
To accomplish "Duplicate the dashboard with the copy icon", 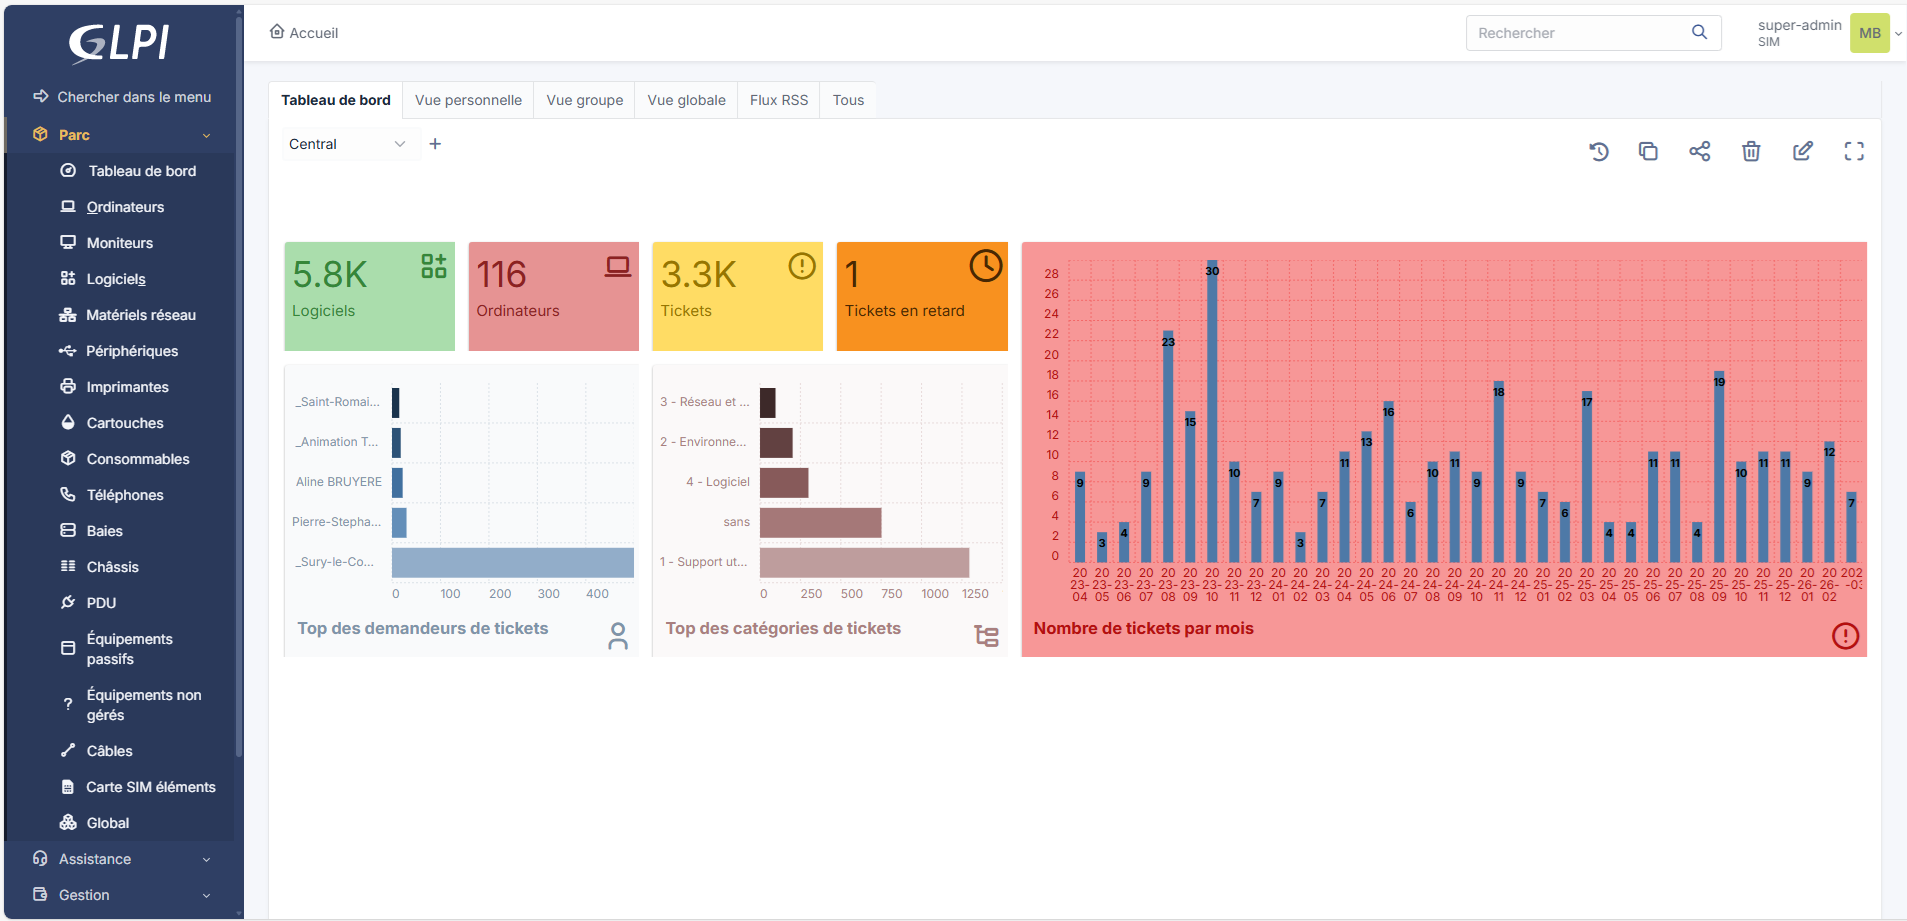I will click(x=1648, y=151).
